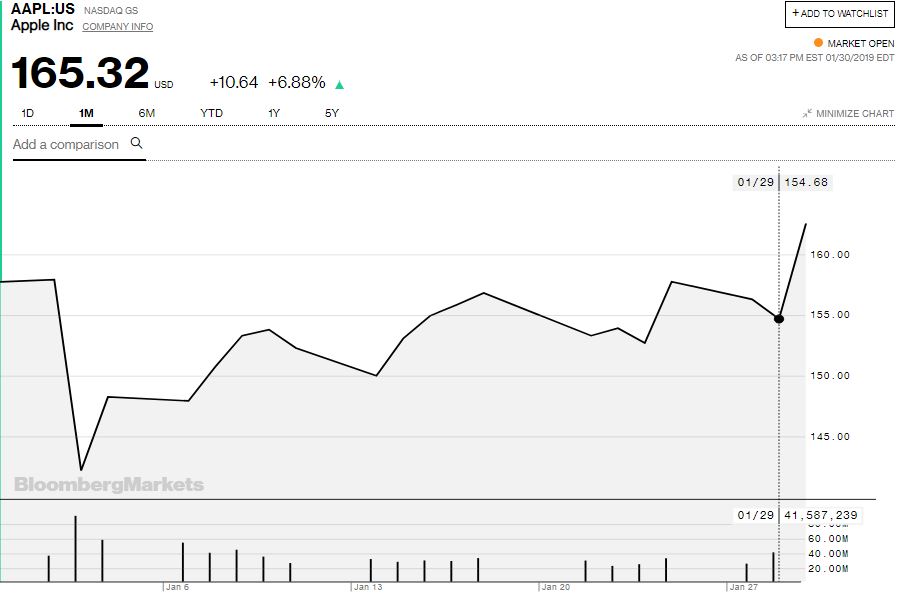Click the 01/29 date label above the price chart

click(755, 182)
